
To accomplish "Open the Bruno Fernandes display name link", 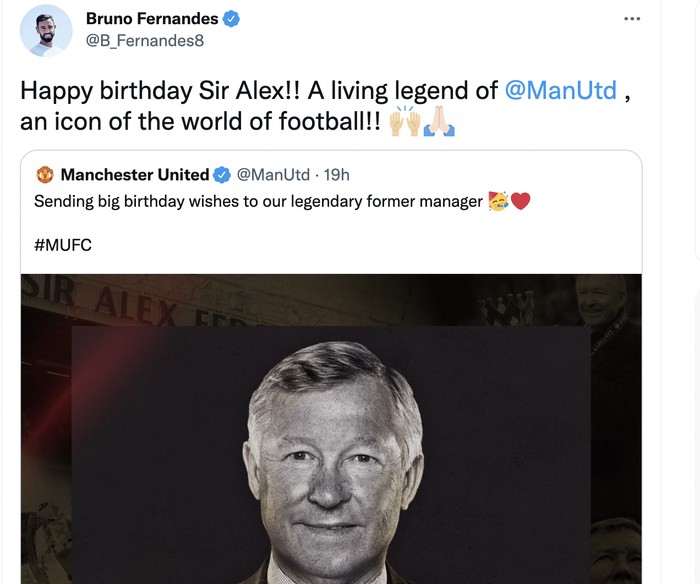I will 152,19.
